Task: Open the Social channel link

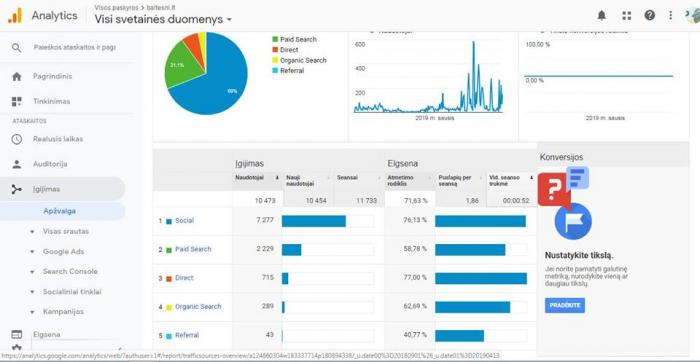Action: point(184,221)
